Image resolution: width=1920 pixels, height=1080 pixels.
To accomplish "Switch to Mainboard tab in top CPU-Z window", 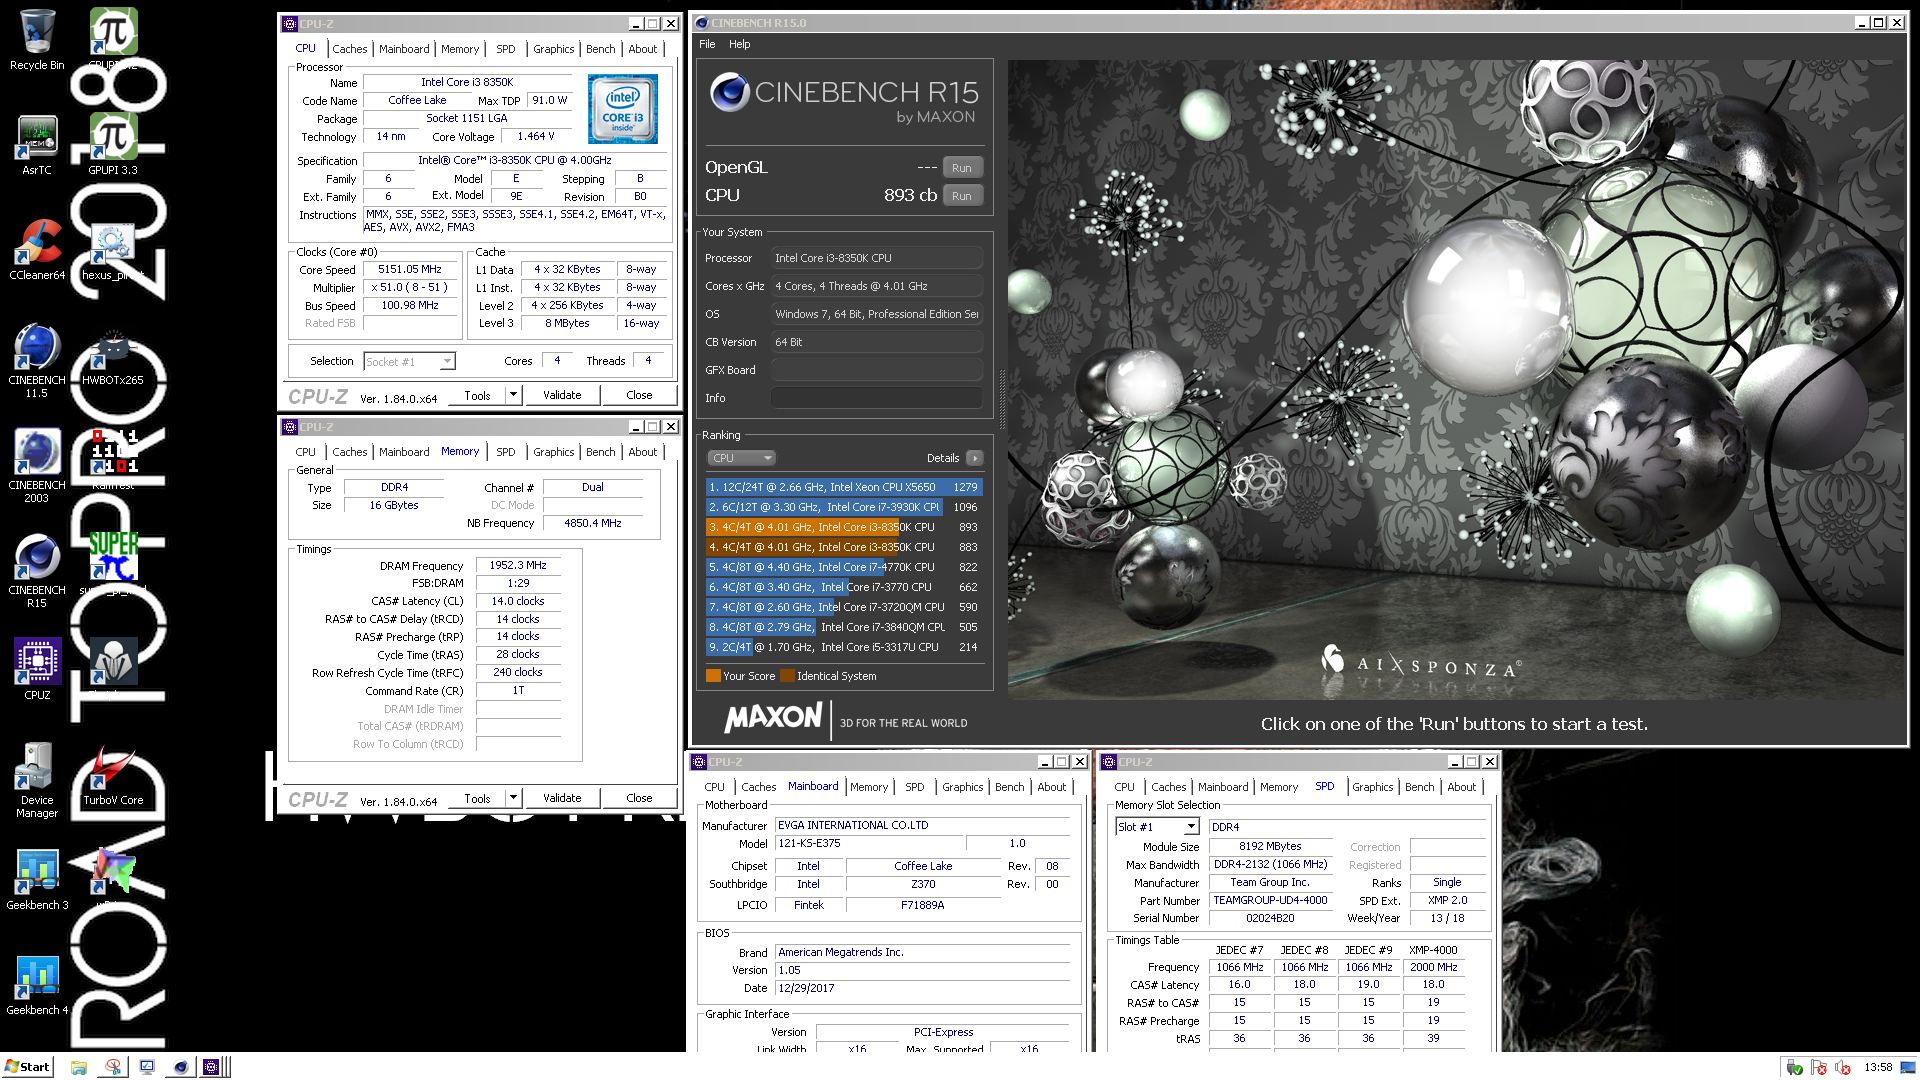I will point(404,49).
